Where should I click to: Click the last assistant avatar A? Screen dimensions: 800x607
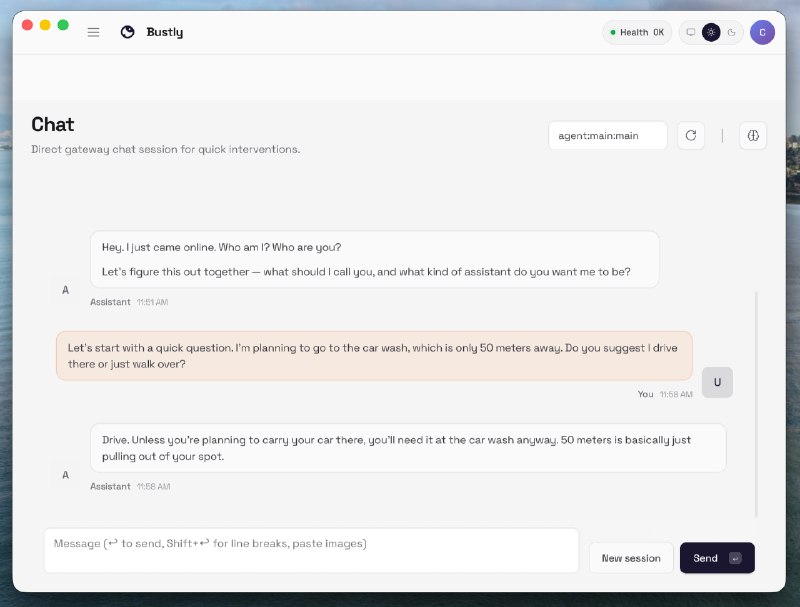[66, 475]
